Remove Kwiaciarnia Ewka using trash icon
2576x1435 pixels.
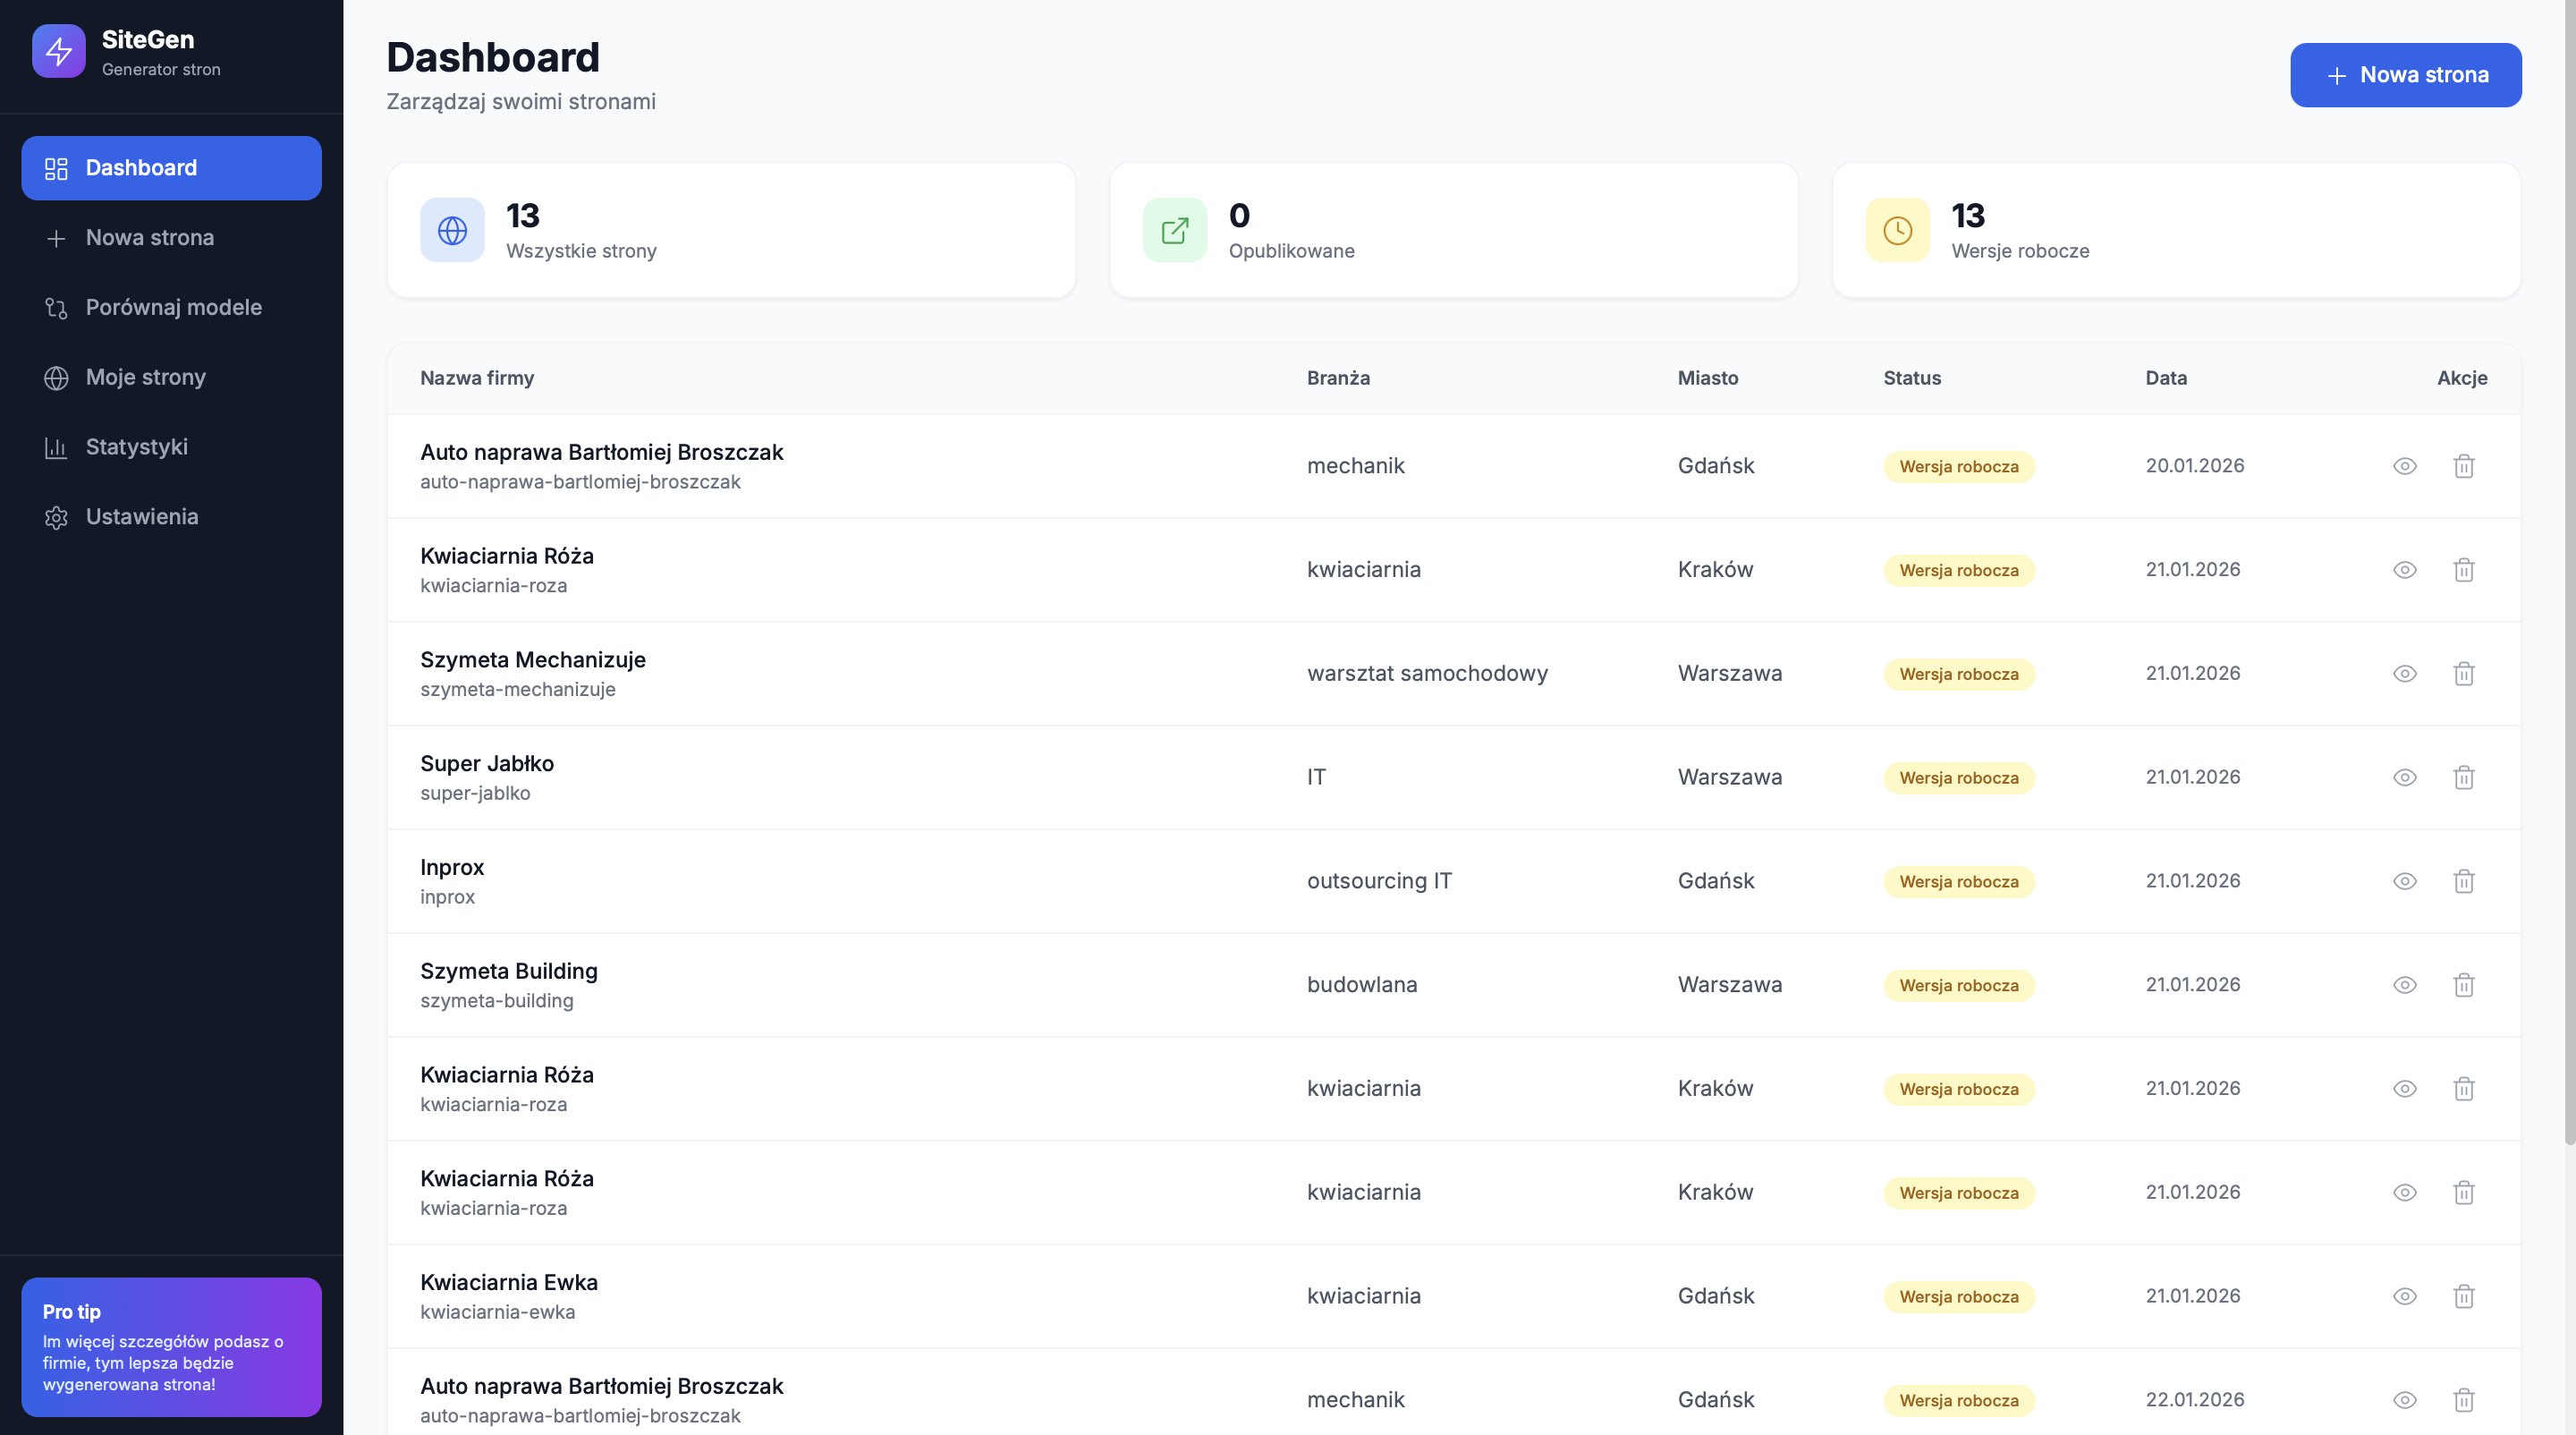pos(2463,1296)
